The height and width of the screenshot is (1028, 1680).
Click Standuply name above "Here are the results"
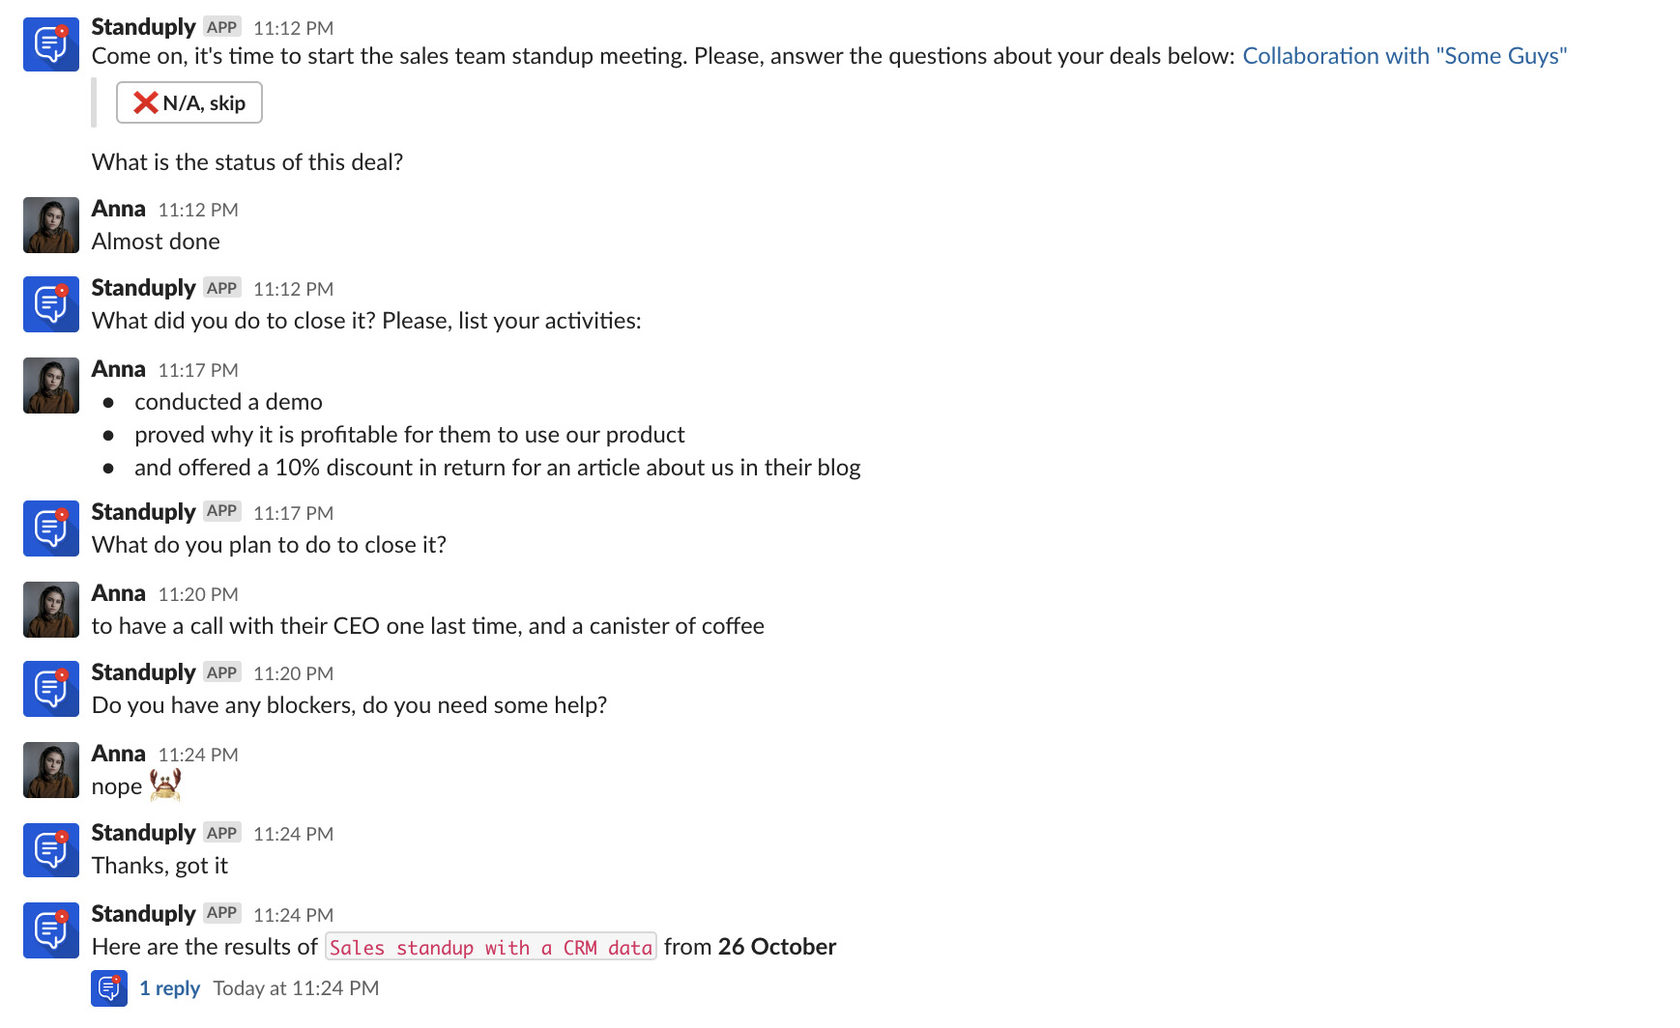point(143,914)
